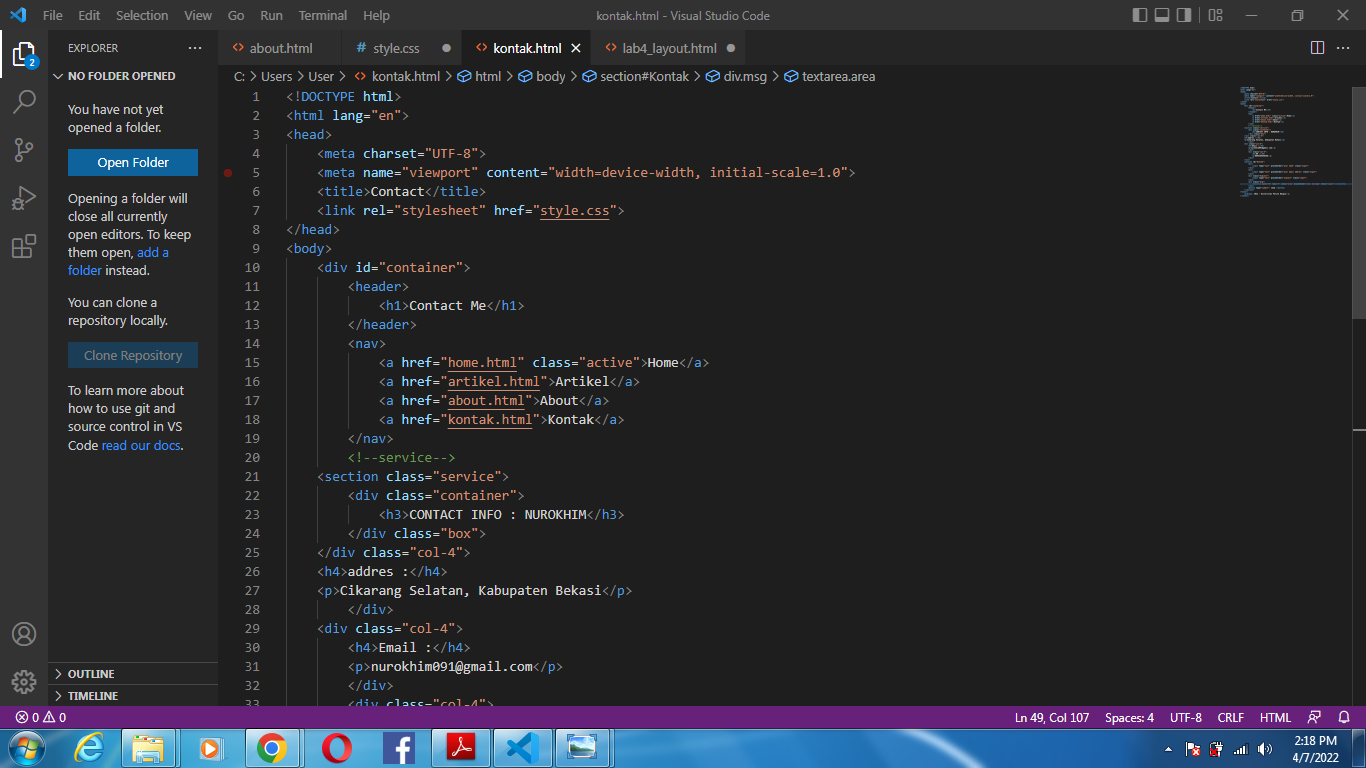Viewport: 1366px width, 768px height.
Task: Open the Extensions view
Action: [x=24, y=245]
